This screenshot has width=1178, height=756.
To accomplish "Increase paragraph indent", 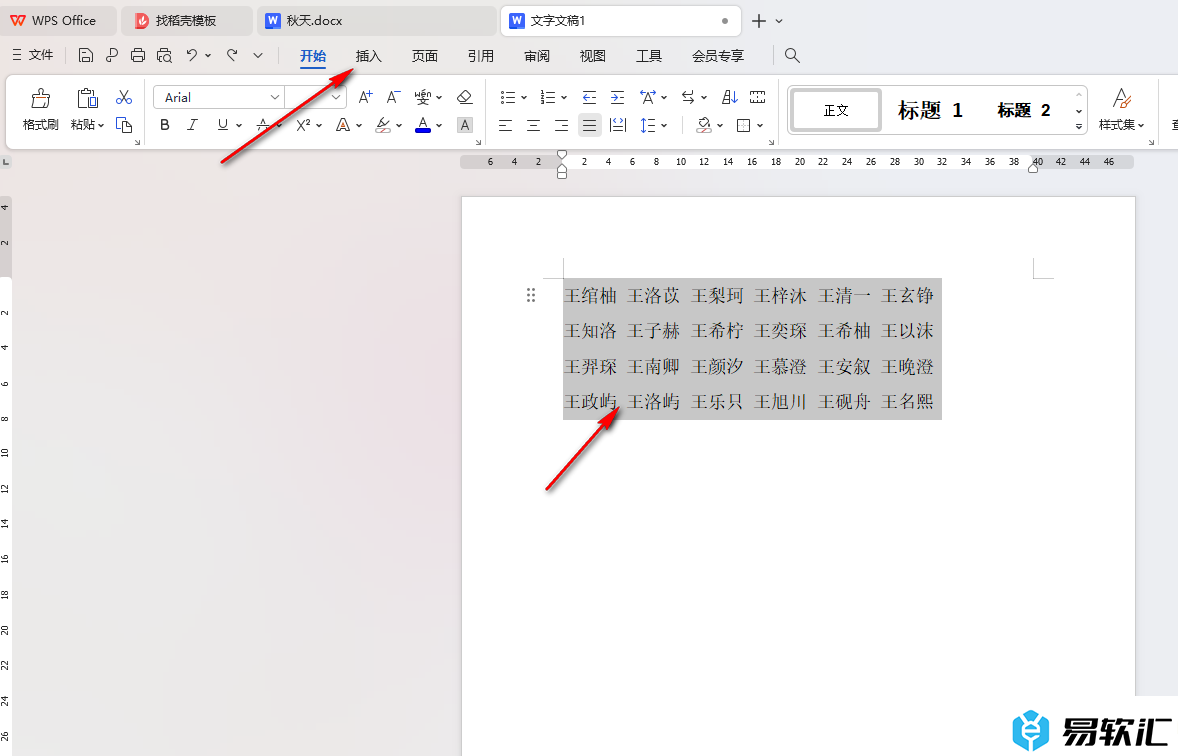I will click(x=617, y=97).
